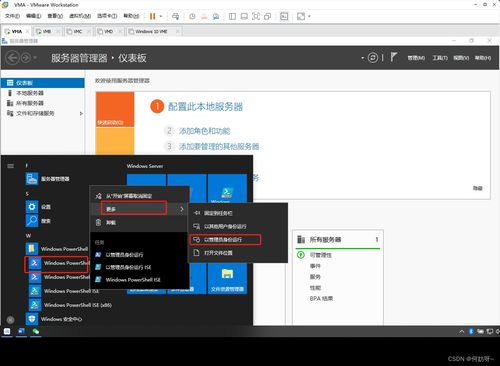Open the VMware 文件 menu
500x366 pixels.
click(12, 16)
